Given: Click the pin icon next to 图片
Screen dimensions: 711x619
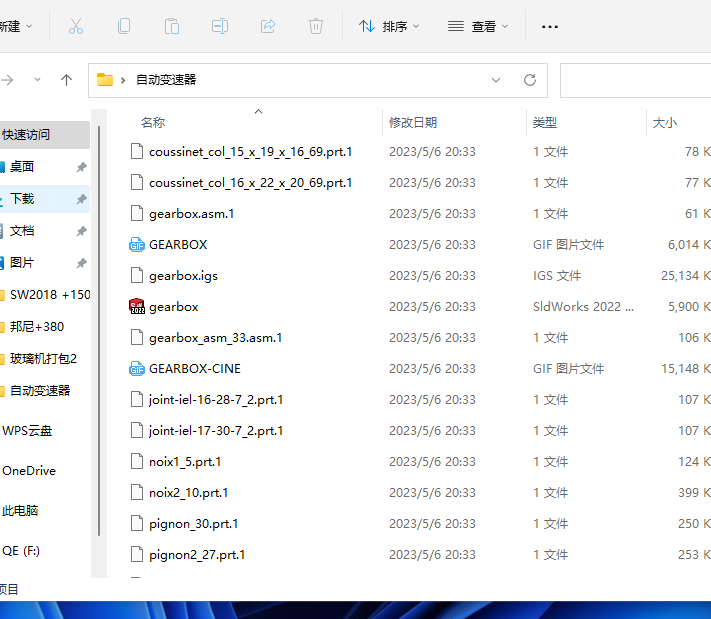Looking at the screenshot, I should tap(81, 263).
